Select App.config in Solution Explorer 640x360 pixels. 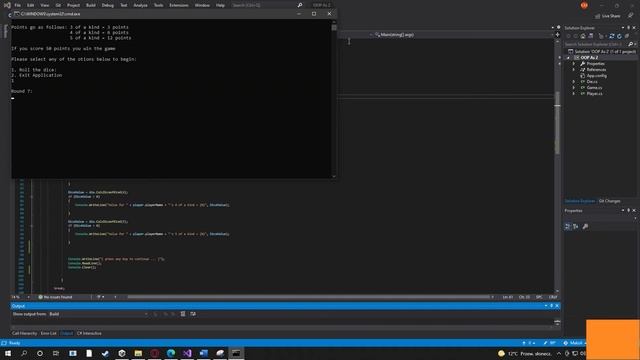pyautogui.click(x=596, y=76)
